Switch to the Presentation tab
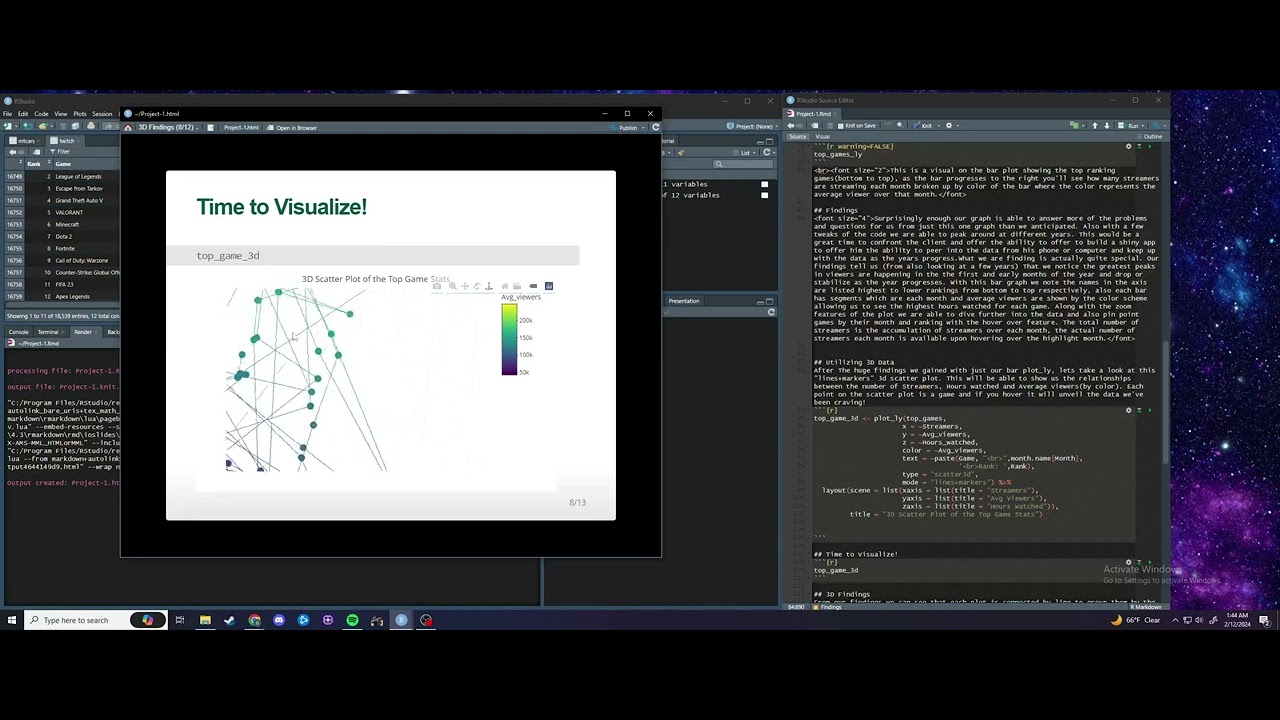Image resolution: width=1280 pixels, height=720 pixels. (x=684, y=301)
